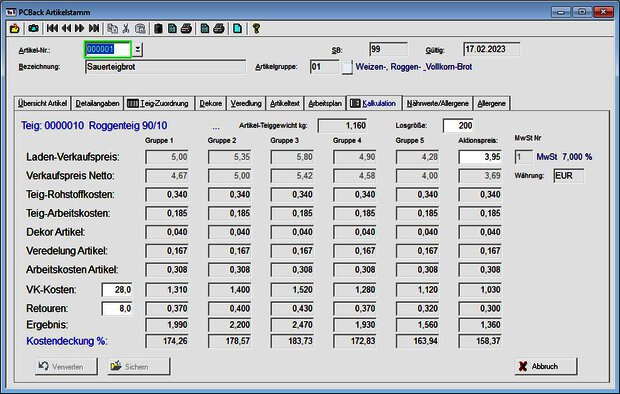
Task: Click the camera snapshot toolbar icon
Action: (33, 28)
